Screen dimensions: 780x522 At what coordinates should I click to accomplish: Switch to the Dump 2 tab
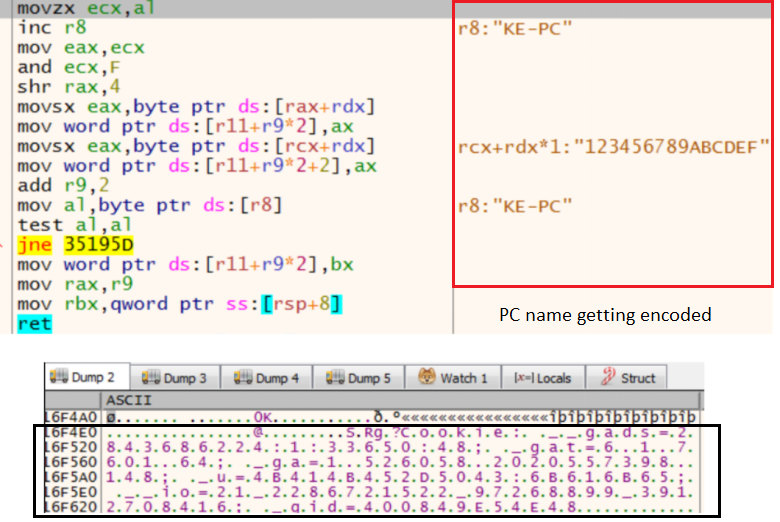coord(88,377)
